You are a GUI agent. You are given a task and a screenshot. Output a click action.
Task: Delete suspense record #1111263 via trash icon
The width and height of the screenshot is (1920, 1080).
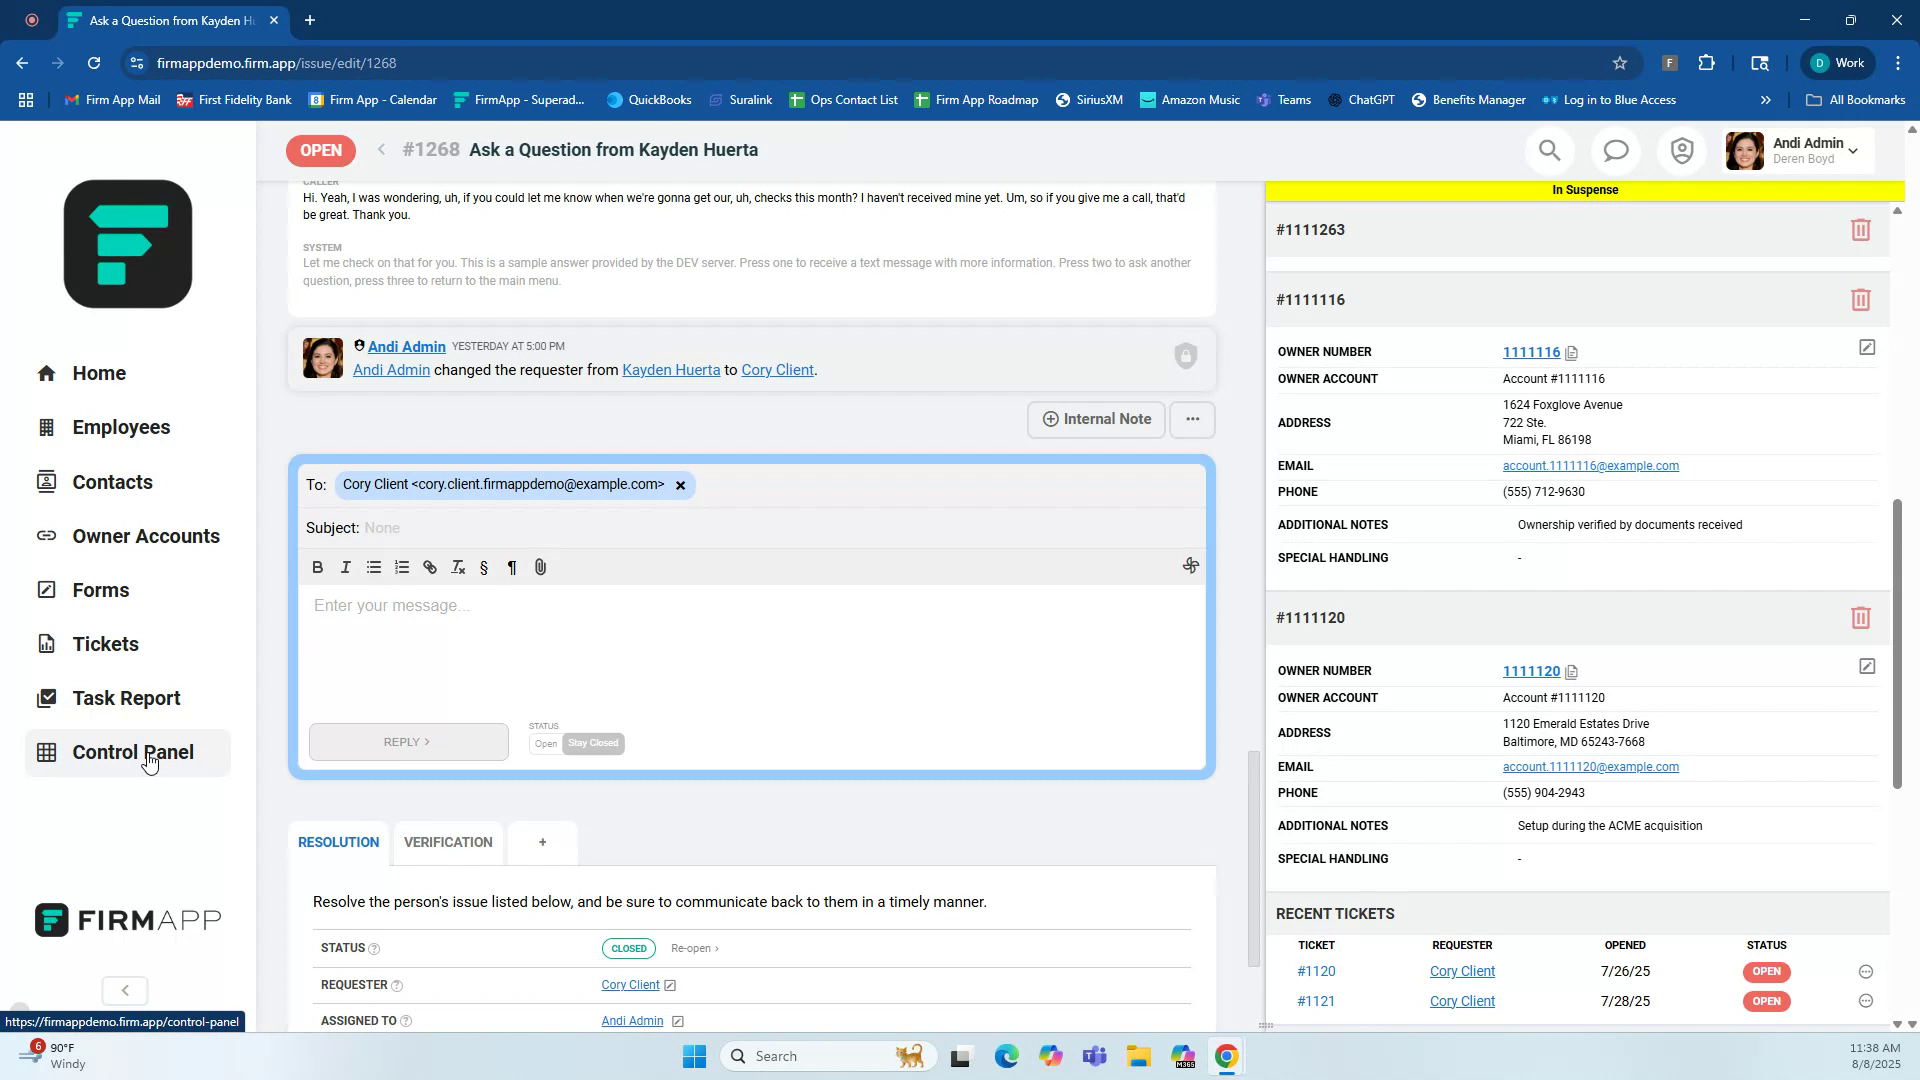coord(1860,229)
